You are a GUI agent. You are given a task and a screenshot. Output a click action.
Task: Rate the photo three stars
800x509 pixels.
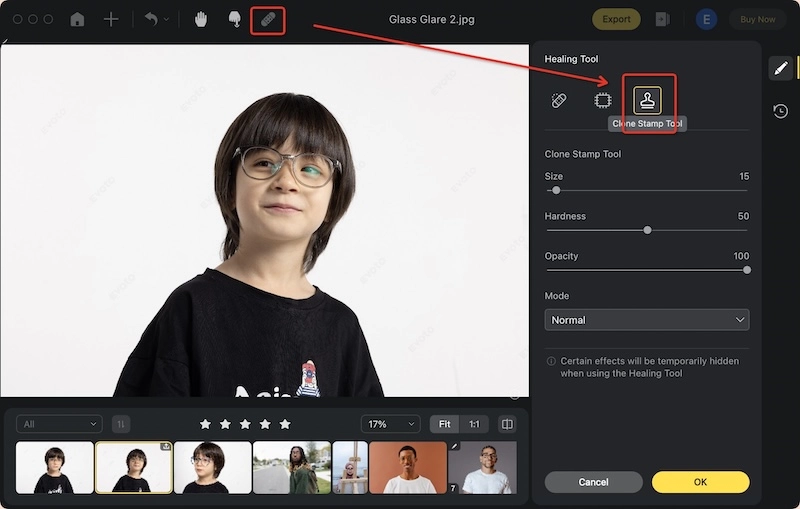pos(245,424)
